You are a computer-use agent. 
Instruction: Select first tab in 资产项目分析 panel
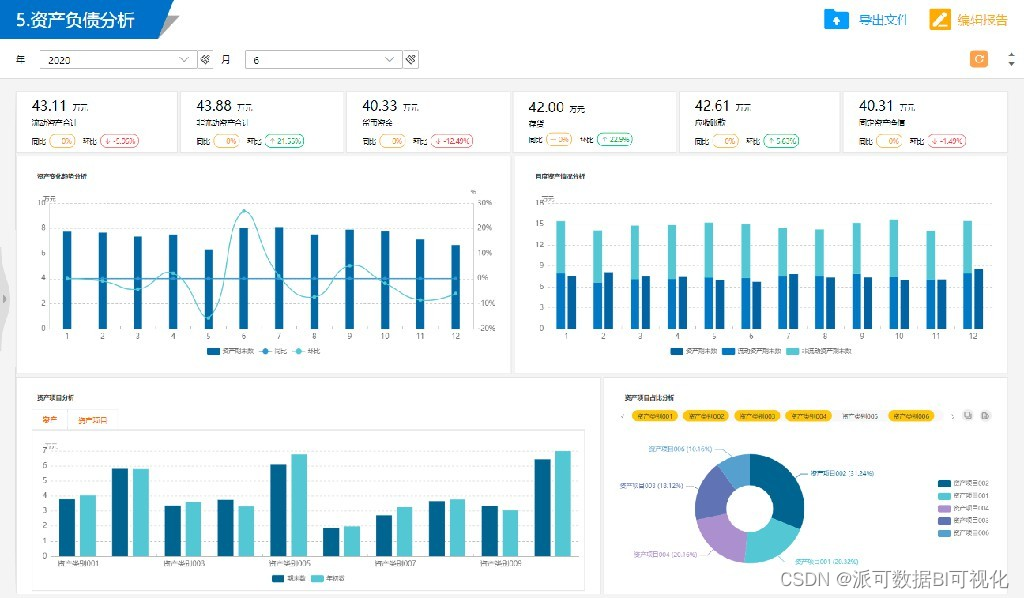coord(50,420)
